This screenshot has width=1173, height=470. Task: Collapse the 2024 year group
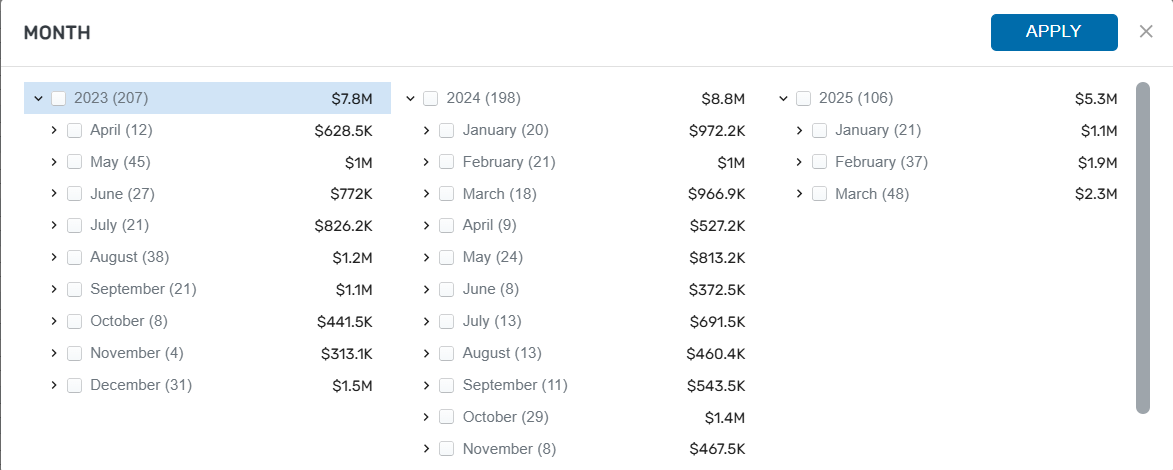pos(410,98)
